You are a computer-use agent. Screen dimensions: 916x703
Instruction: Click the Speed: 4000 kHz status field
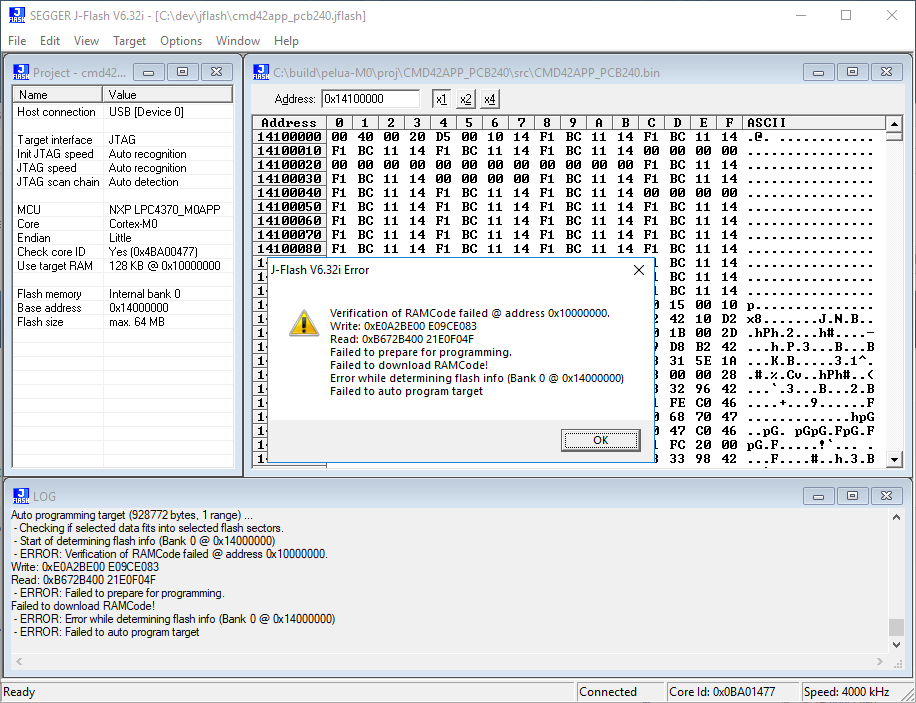851,692
